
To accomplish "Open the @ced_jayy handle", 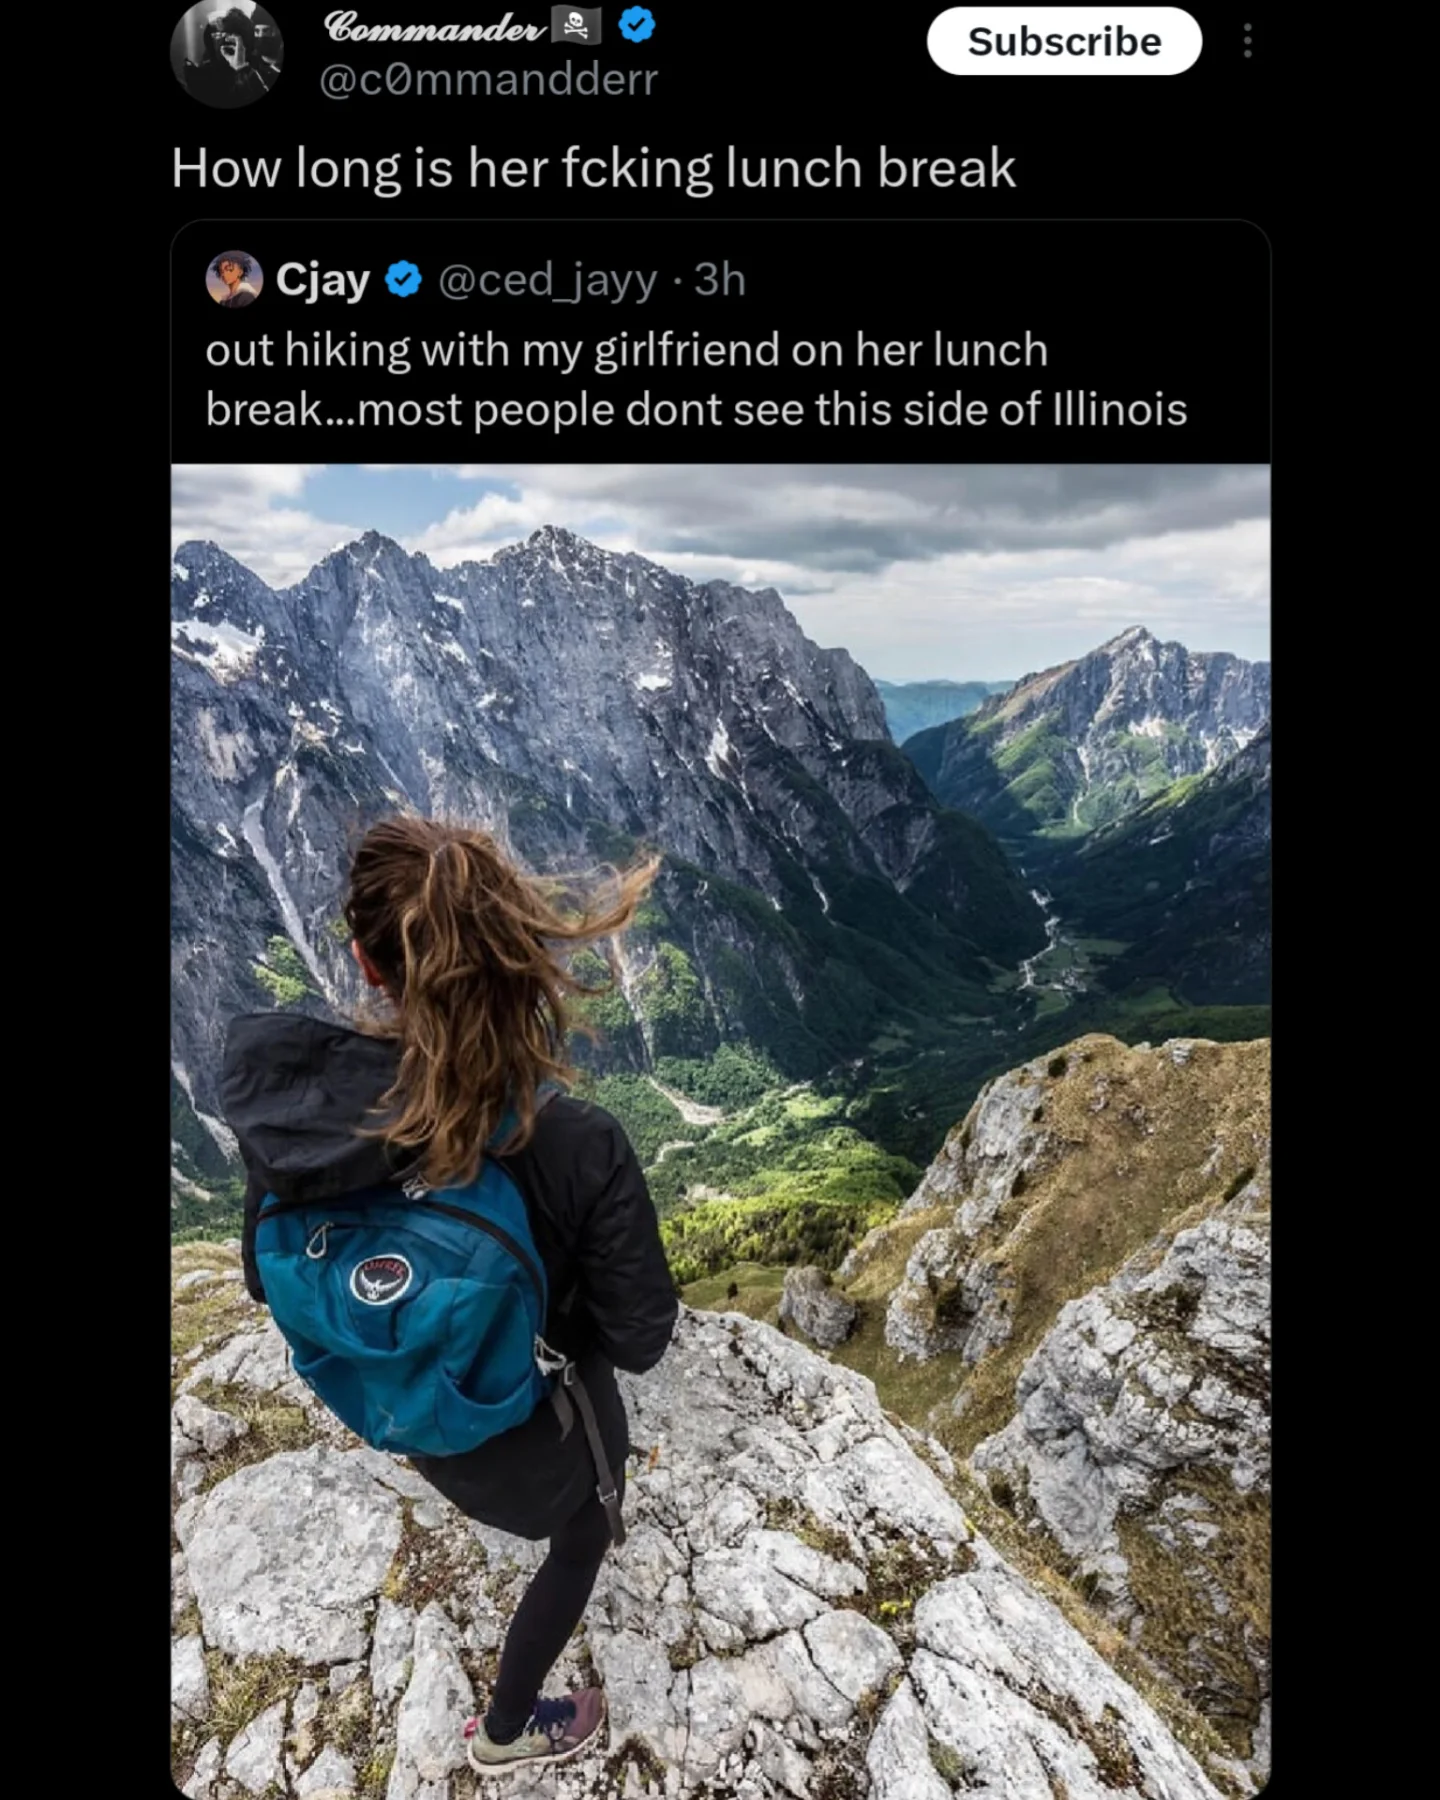I will [548, 280].
